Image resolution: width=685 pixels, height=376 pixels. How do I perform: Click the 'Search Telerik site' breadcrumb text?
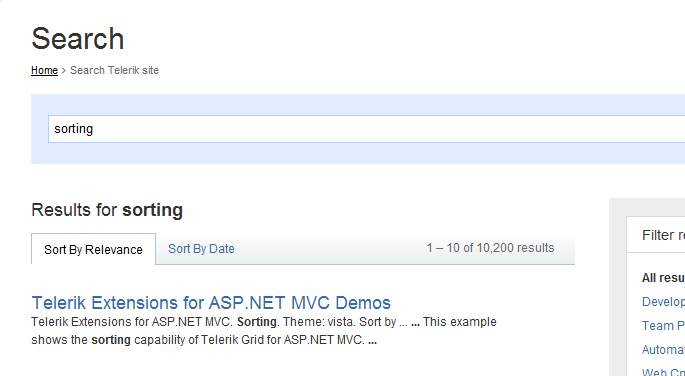pos(114,70)
